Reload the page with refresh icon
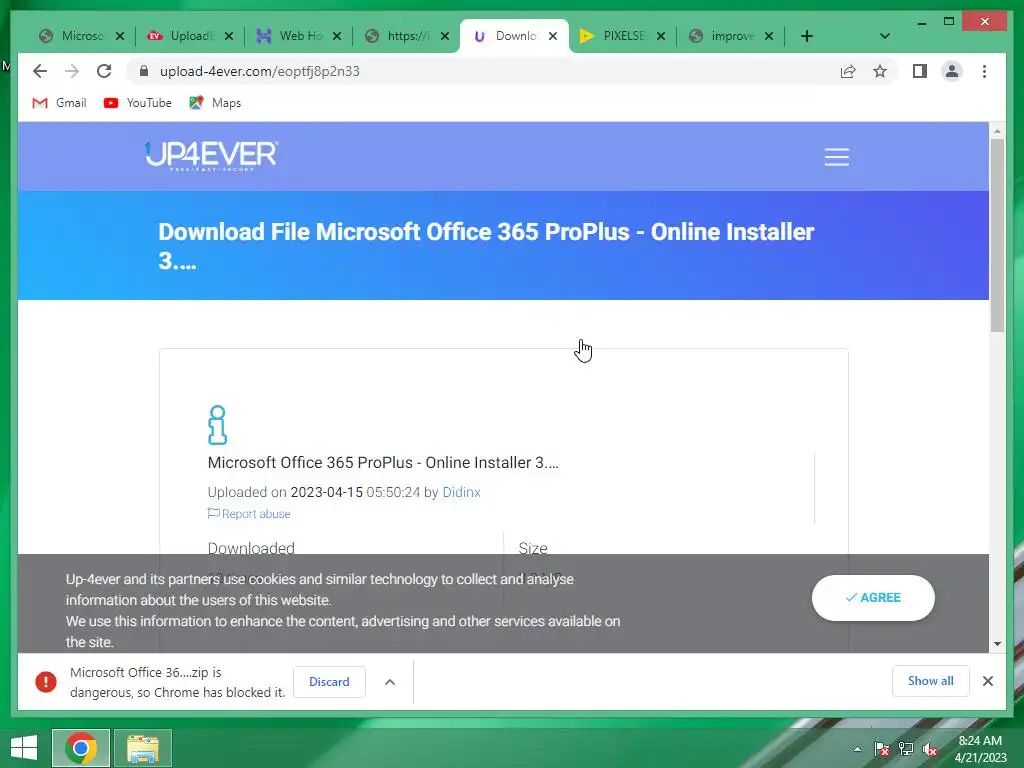This screenshot has height=768, width=1024. [x=104, y=71]
